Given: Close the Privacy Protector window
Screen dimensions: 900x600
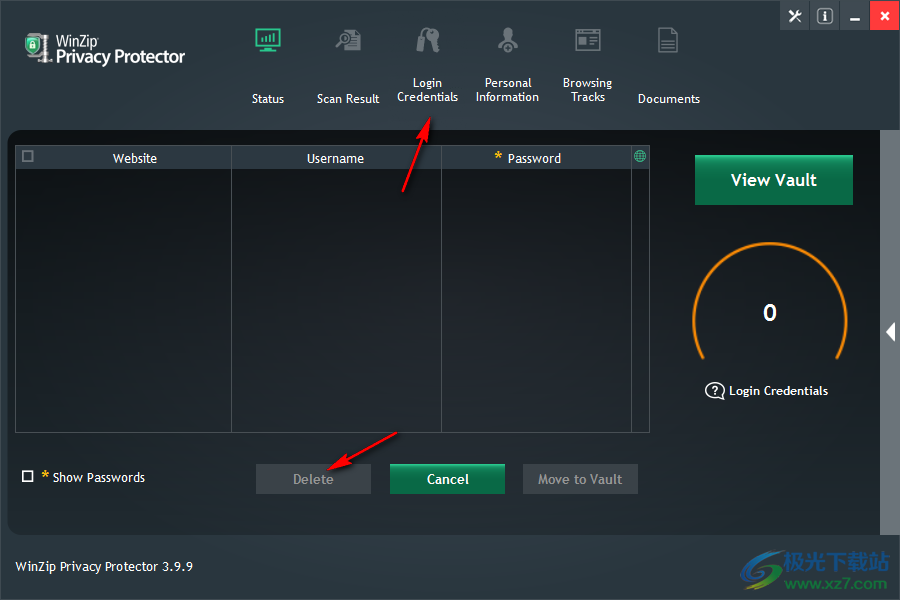Looking at the screenshot, I should click(885, 16).
